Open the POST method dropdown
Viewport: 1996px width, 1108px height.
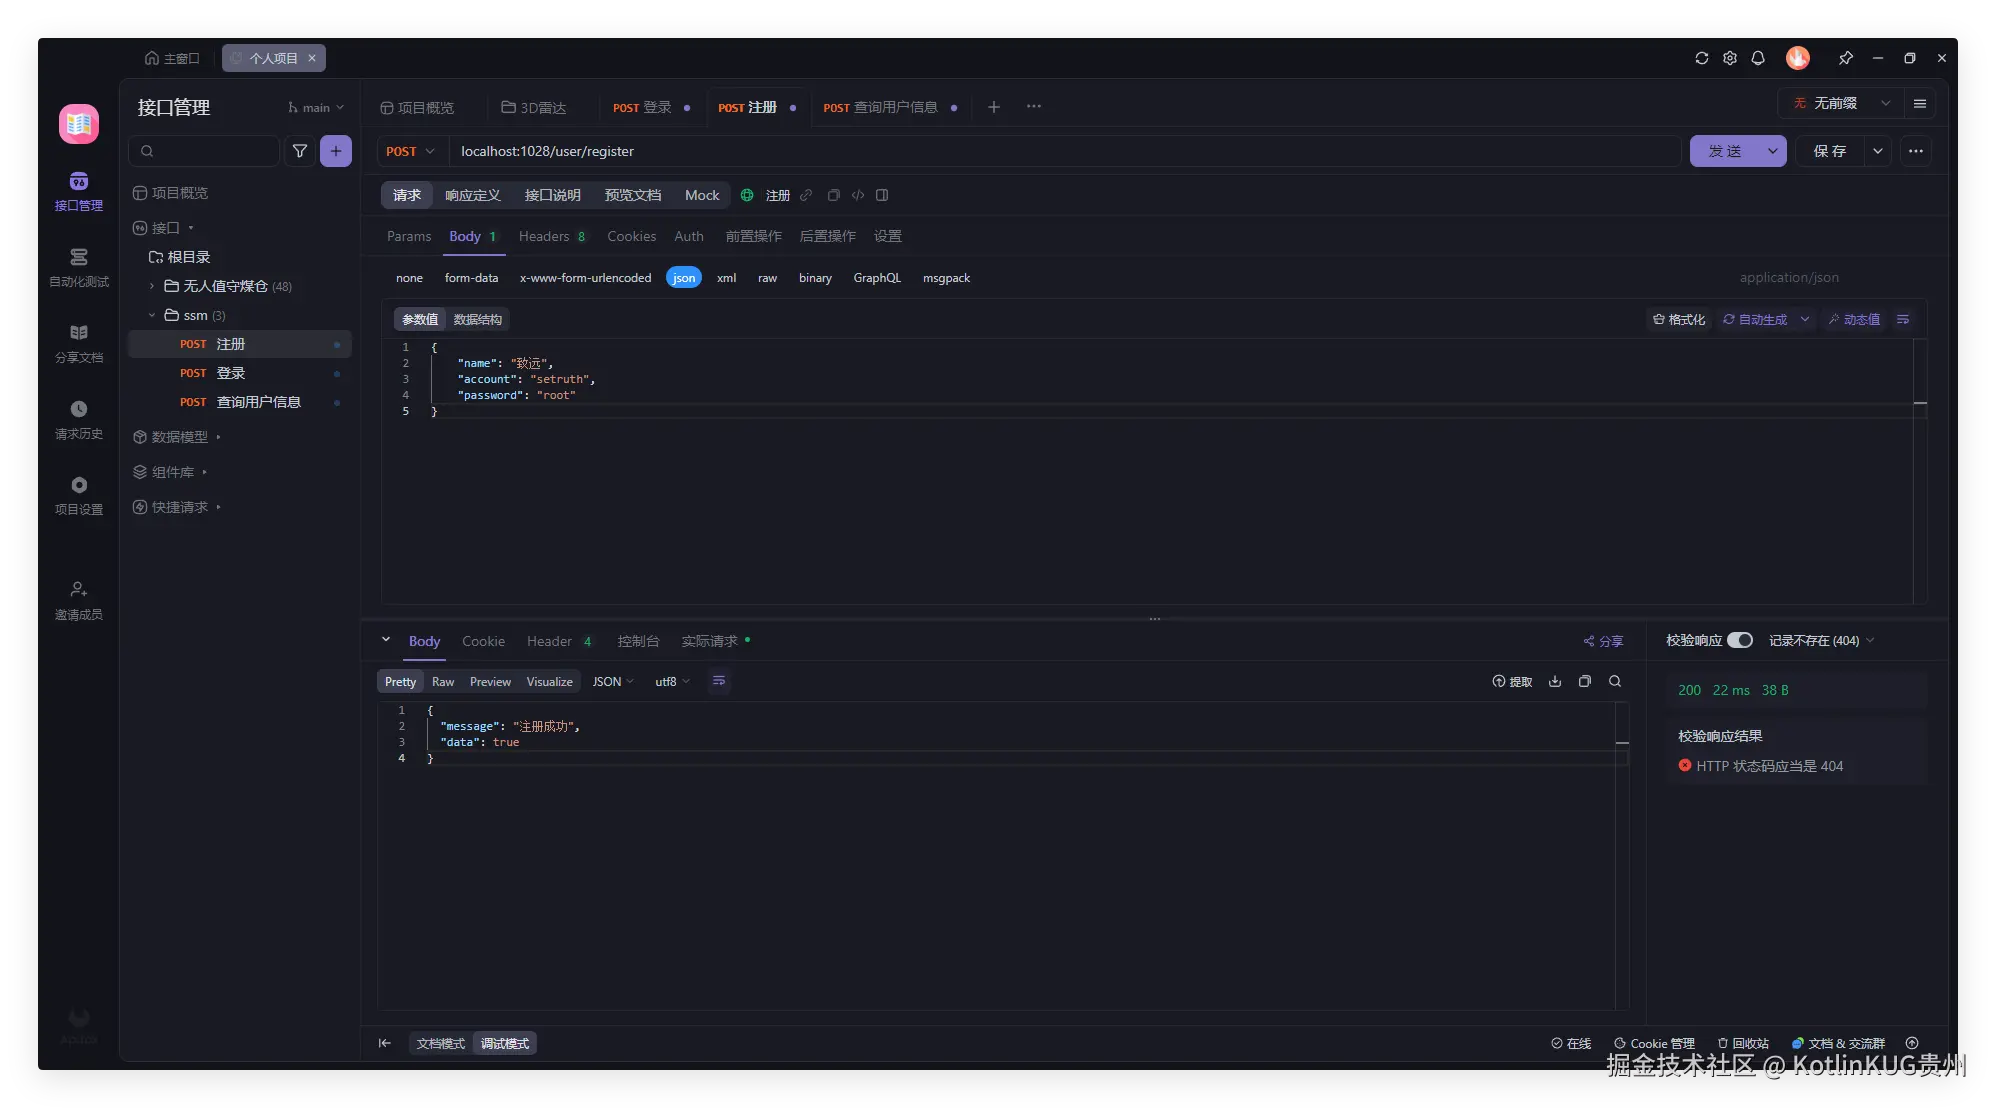(410, 151)
